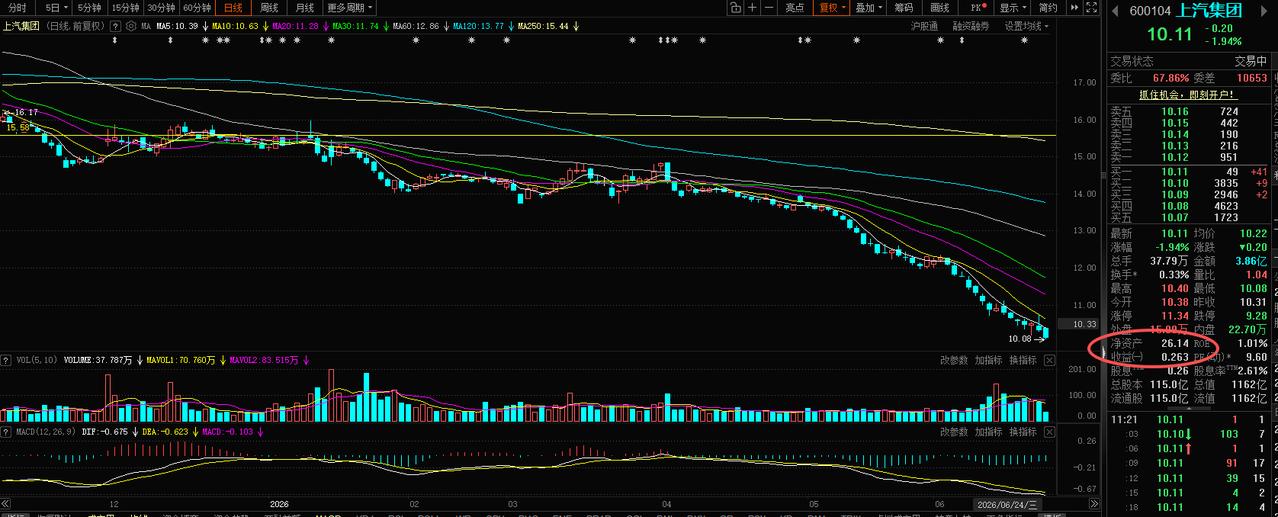Click the chart lock icon
This screenshot has height=517, width=1278.
735,8
